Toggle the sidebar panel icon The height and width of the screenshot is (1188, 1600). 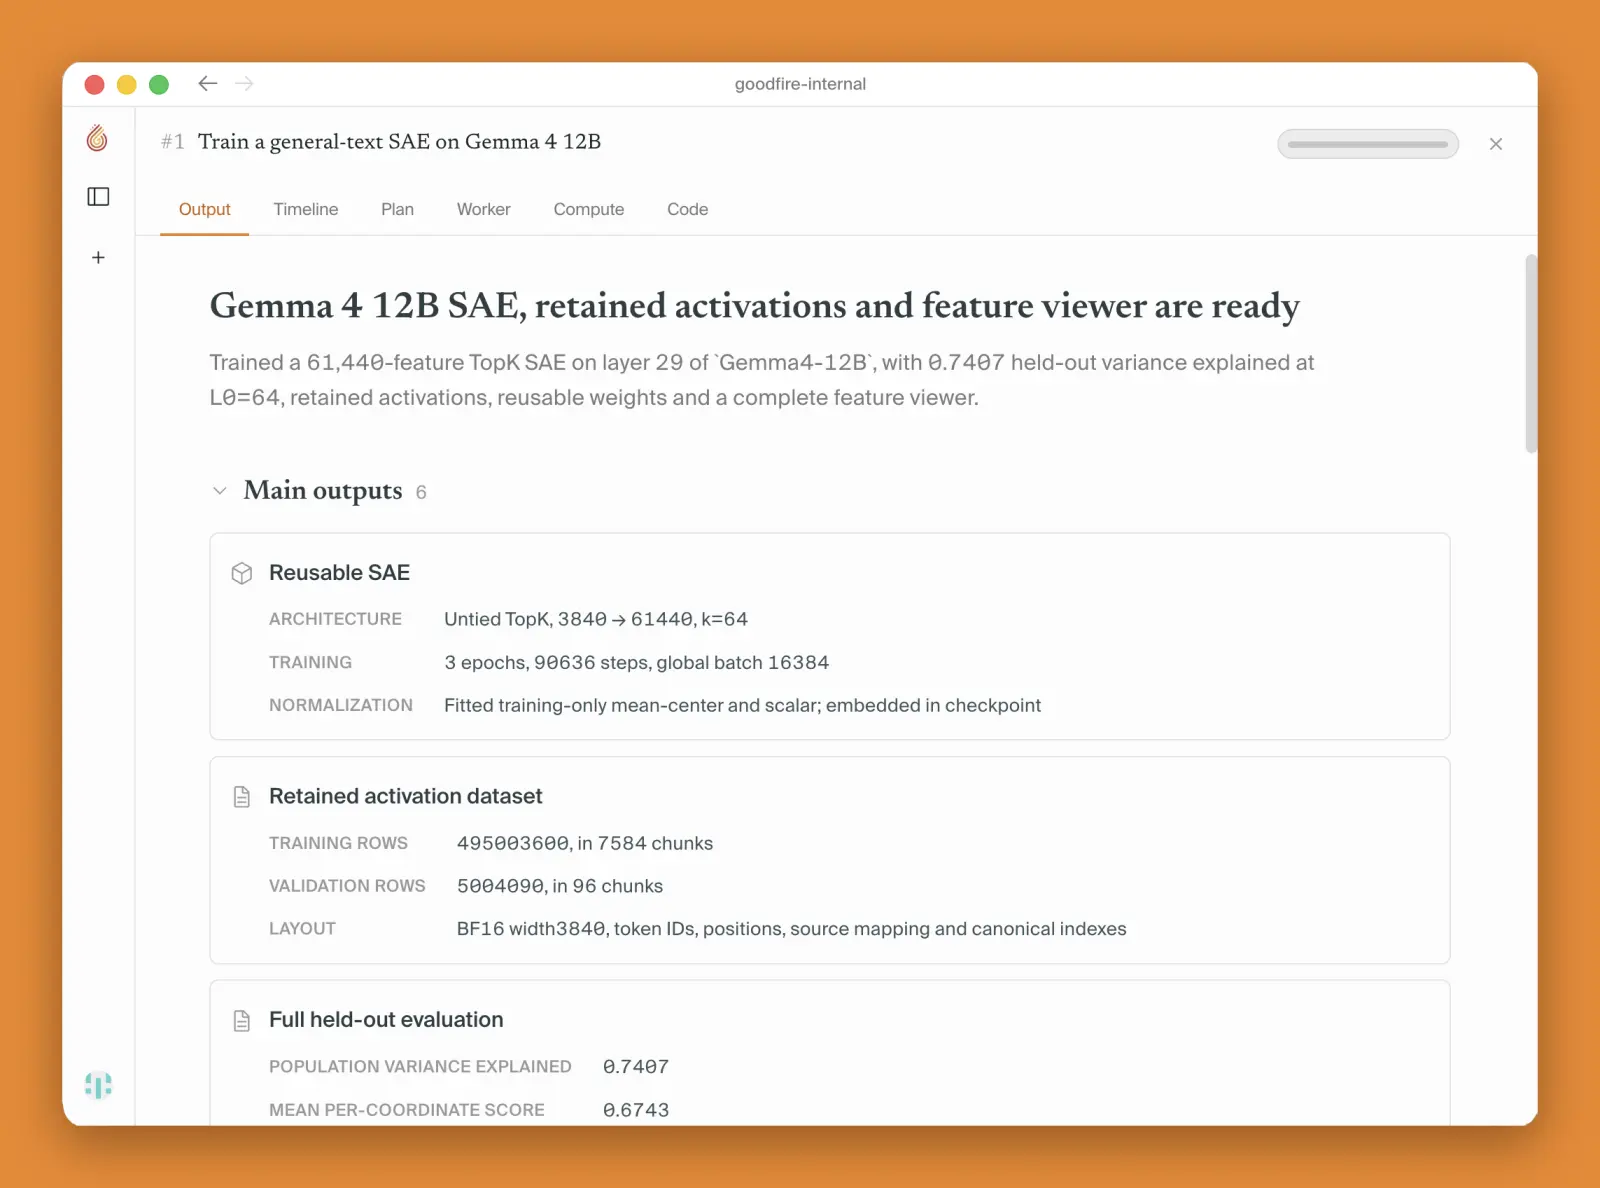coord(98,197)
